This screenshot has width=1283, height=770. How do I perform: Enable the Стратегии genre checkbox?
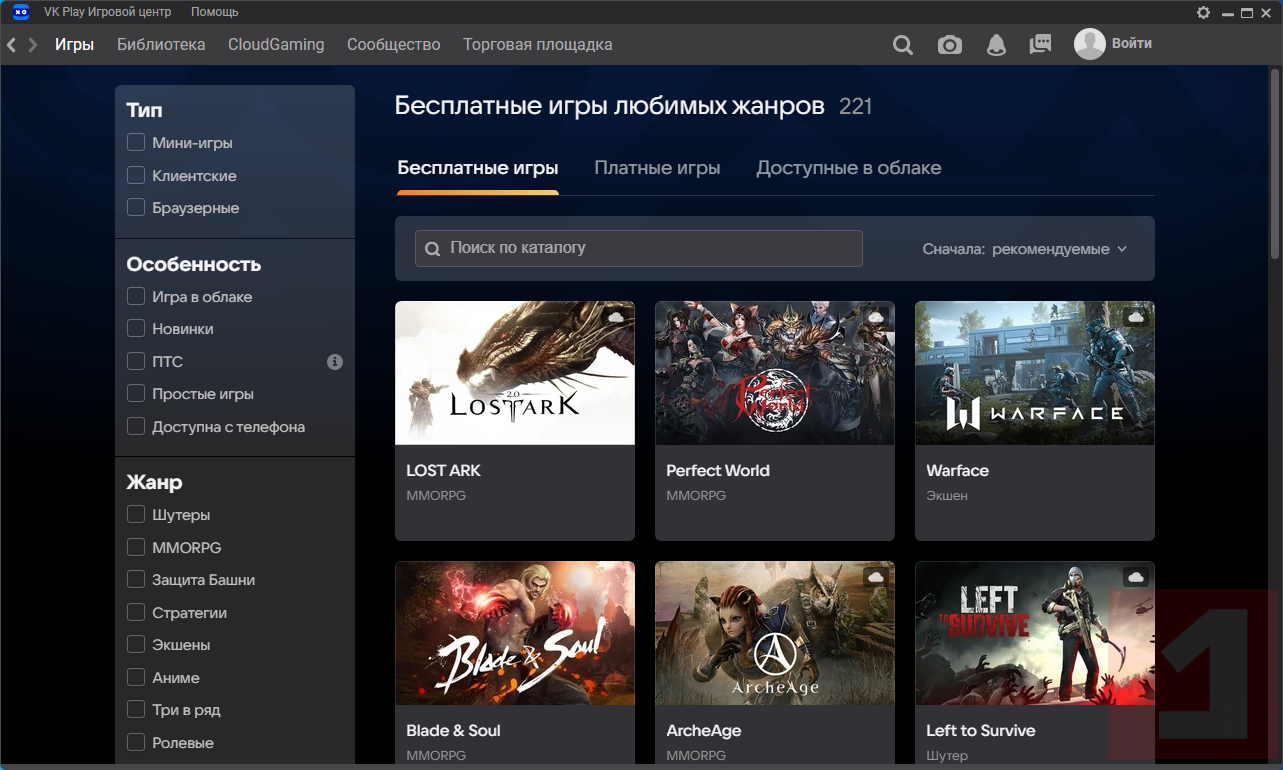pos(136,613)
